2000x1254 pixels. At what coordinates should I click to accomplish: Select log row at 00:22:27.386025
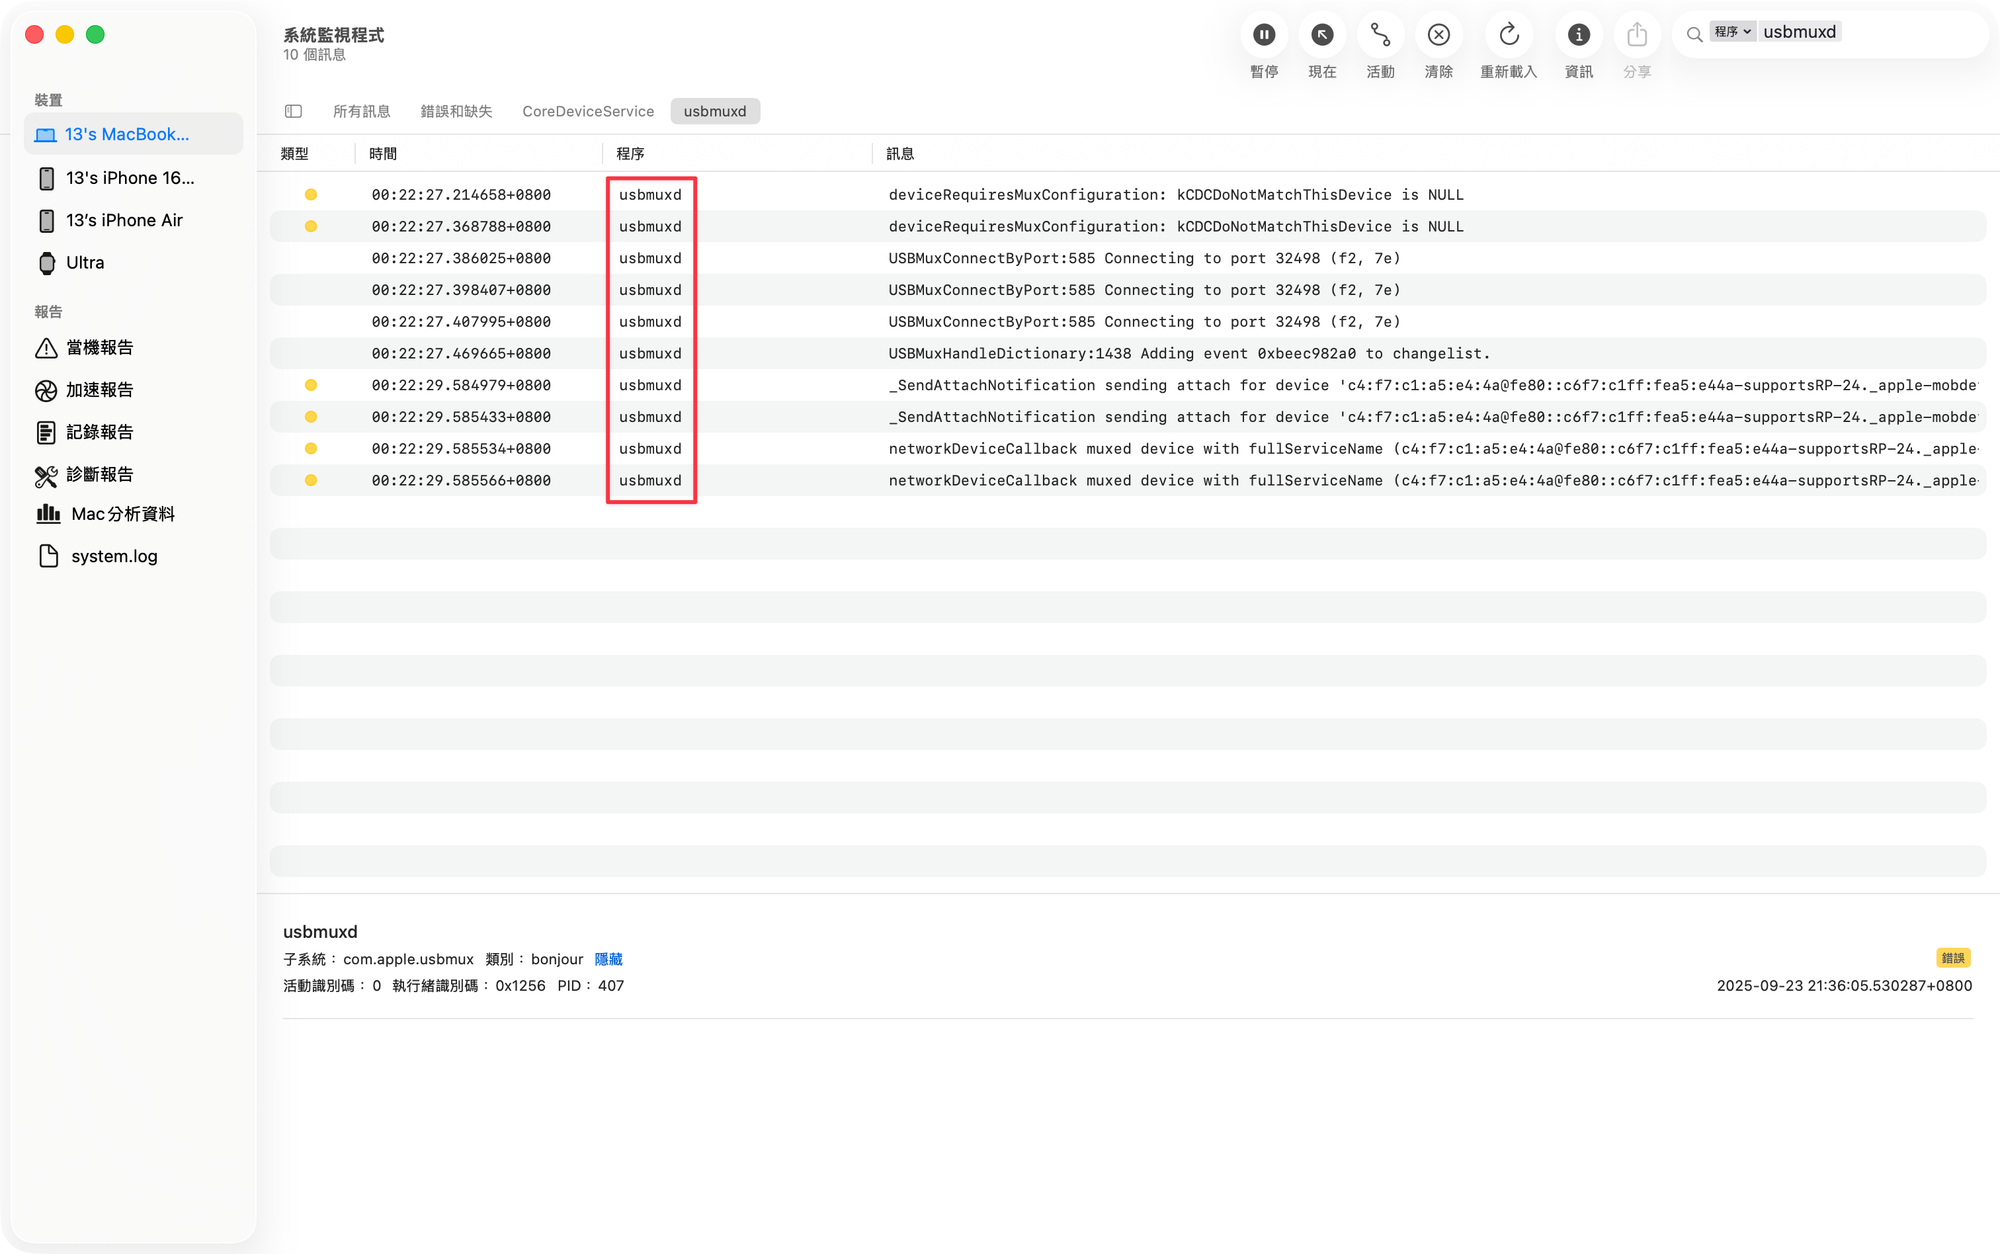[1127, 258]
